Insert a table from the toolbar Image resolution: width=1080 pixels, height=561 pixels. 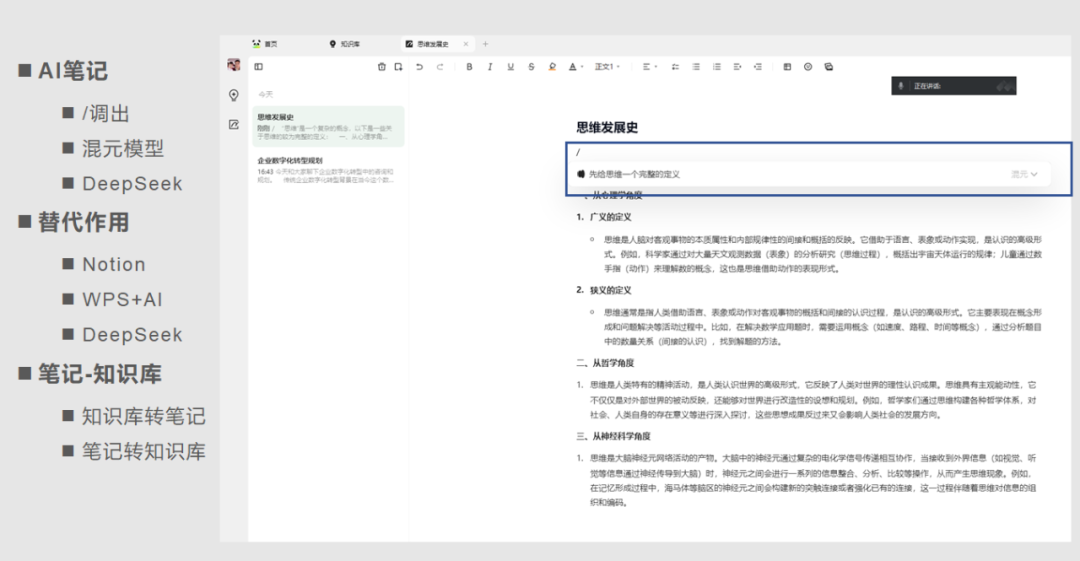point(787,67)
